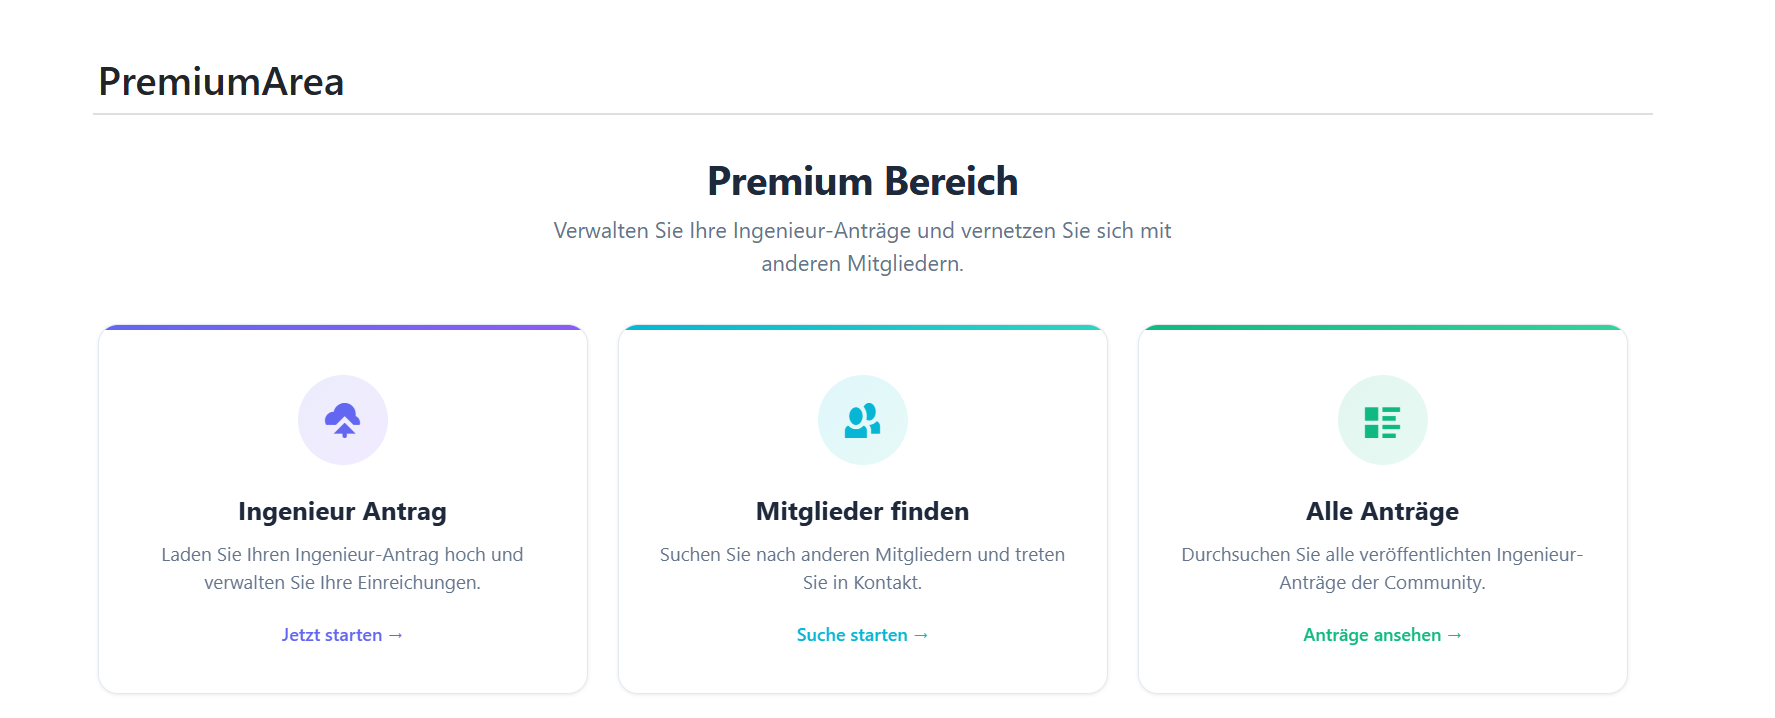Select the Mitglieder finden card title
1775x718 pixels.
click(862, 511)
